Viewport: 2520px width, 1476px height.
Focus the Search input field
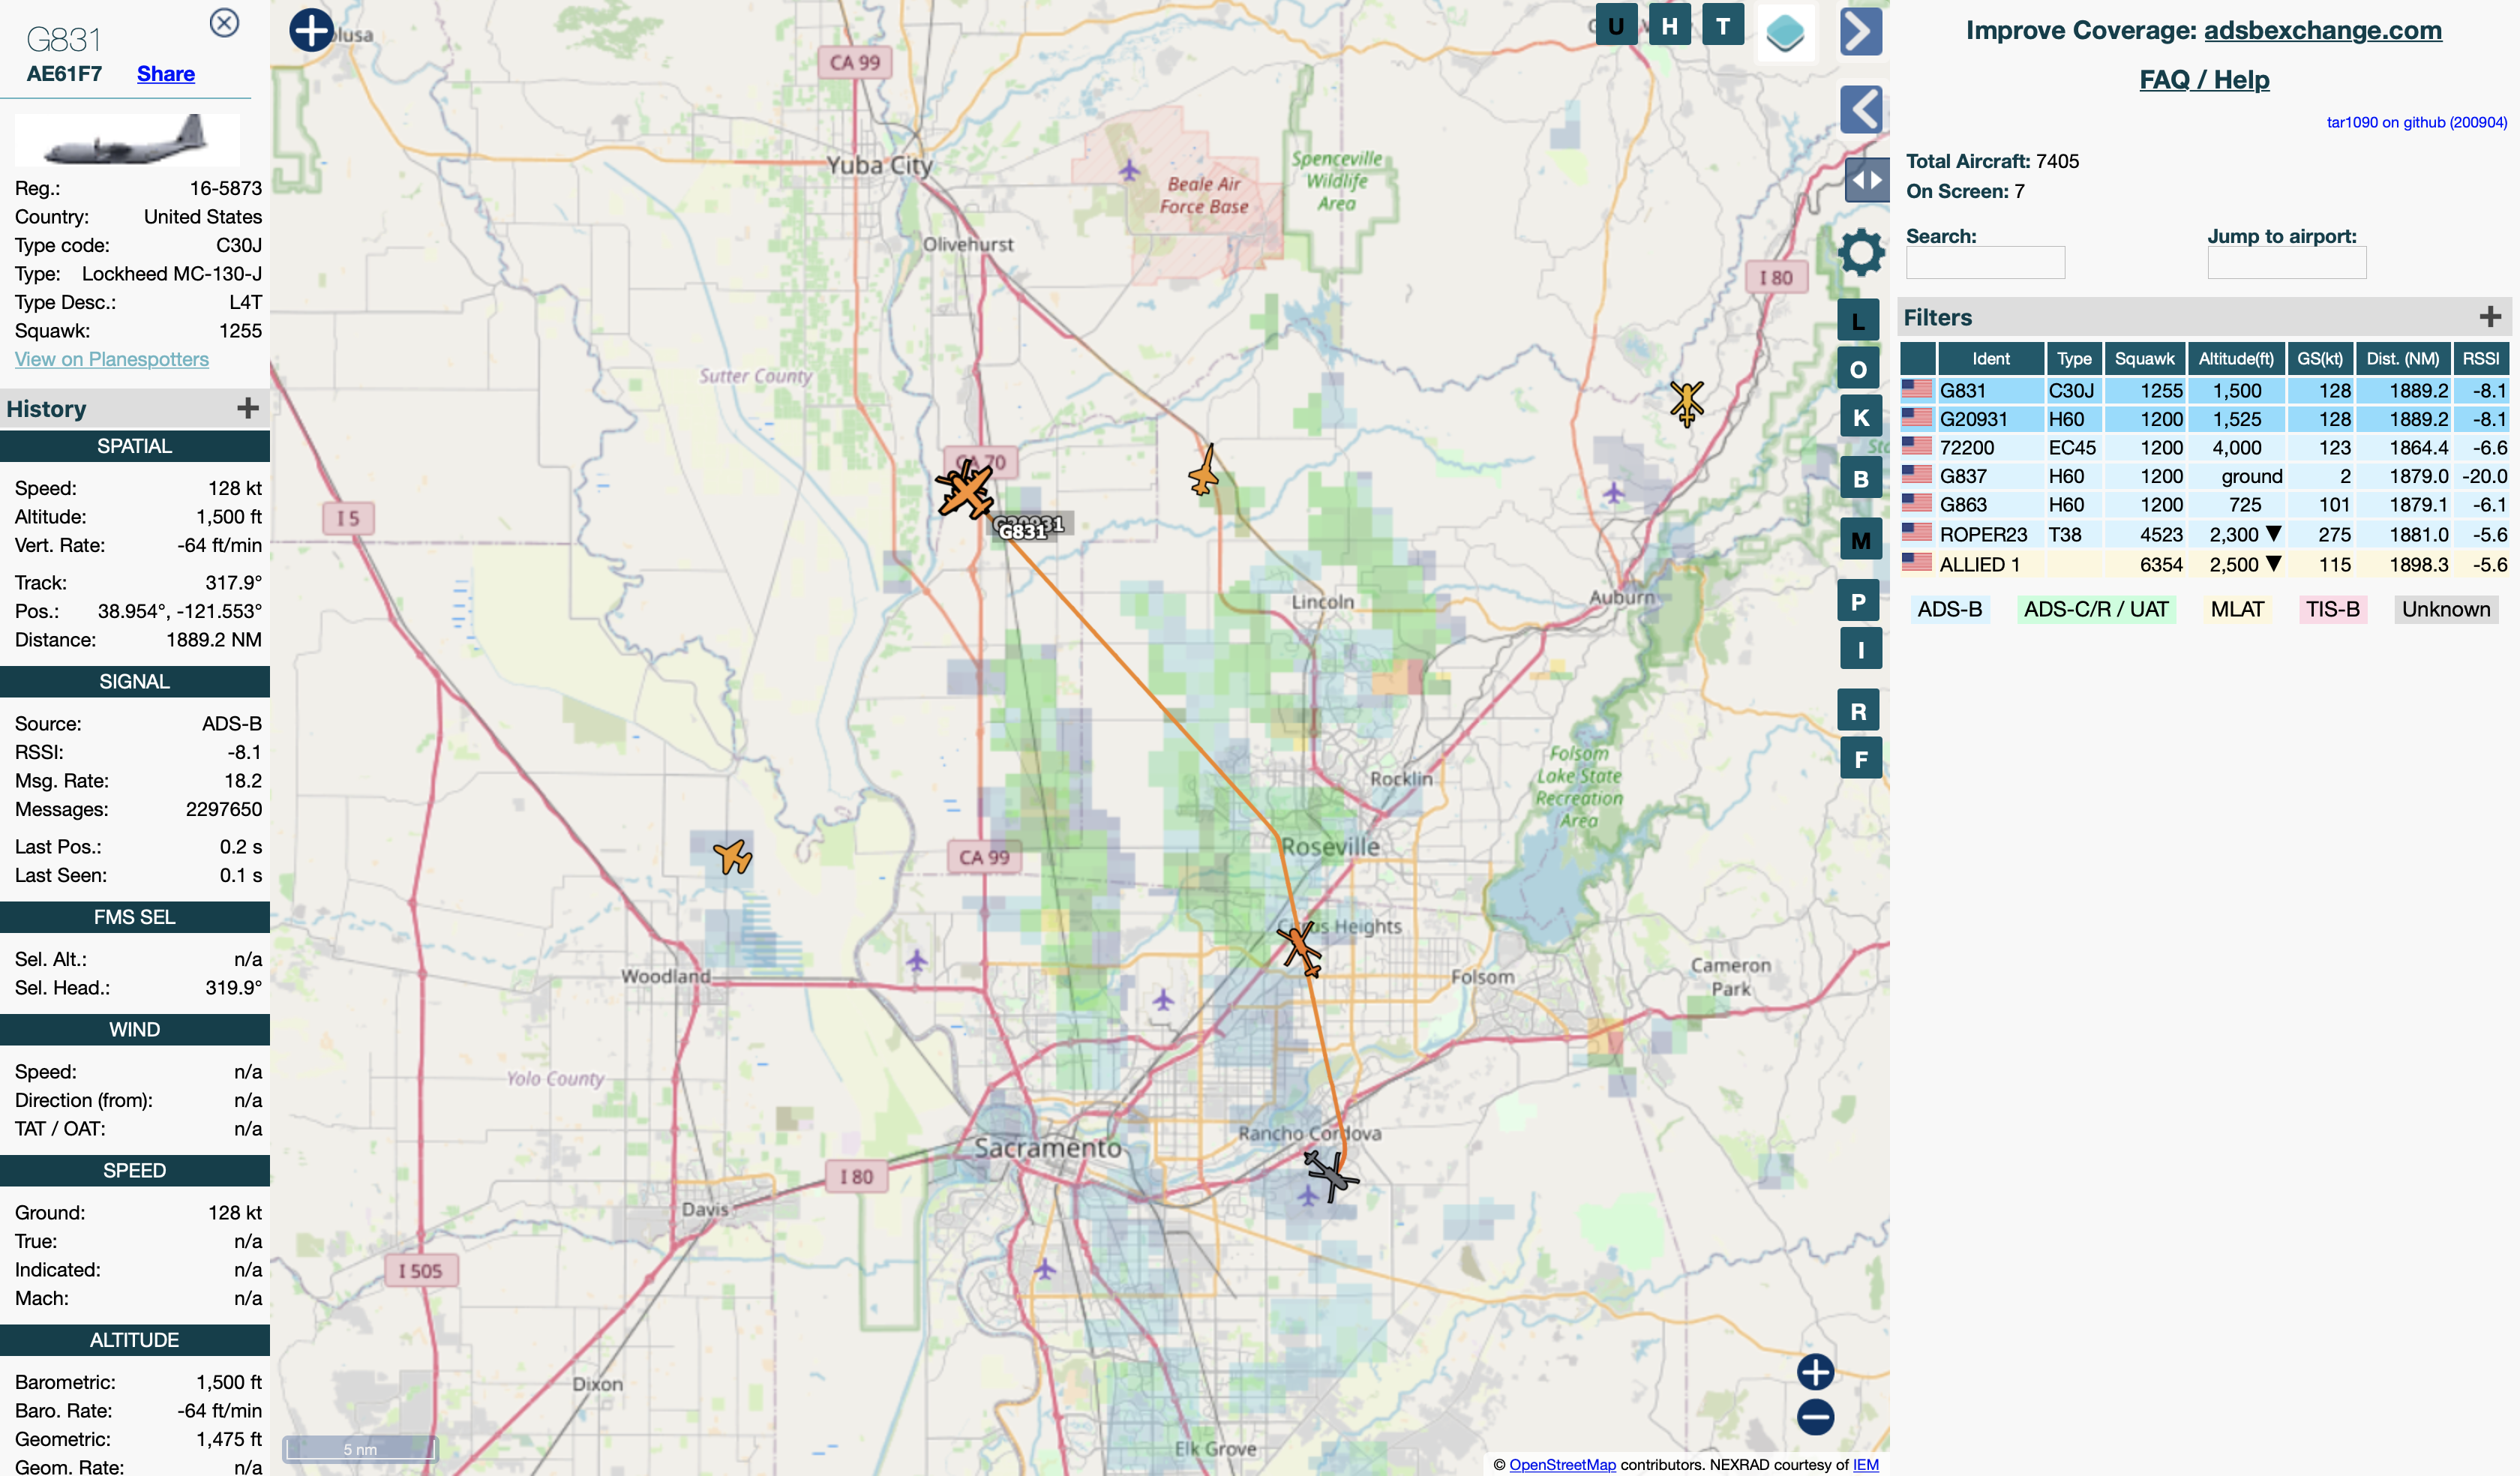click(x=1985, y=263)
